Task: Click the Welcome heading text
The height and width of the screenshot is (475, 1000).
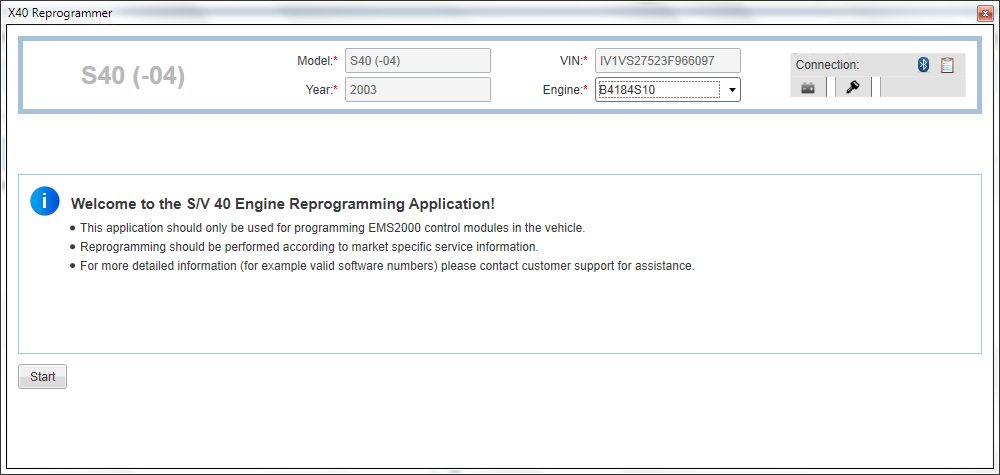Action: coord(283,204)
